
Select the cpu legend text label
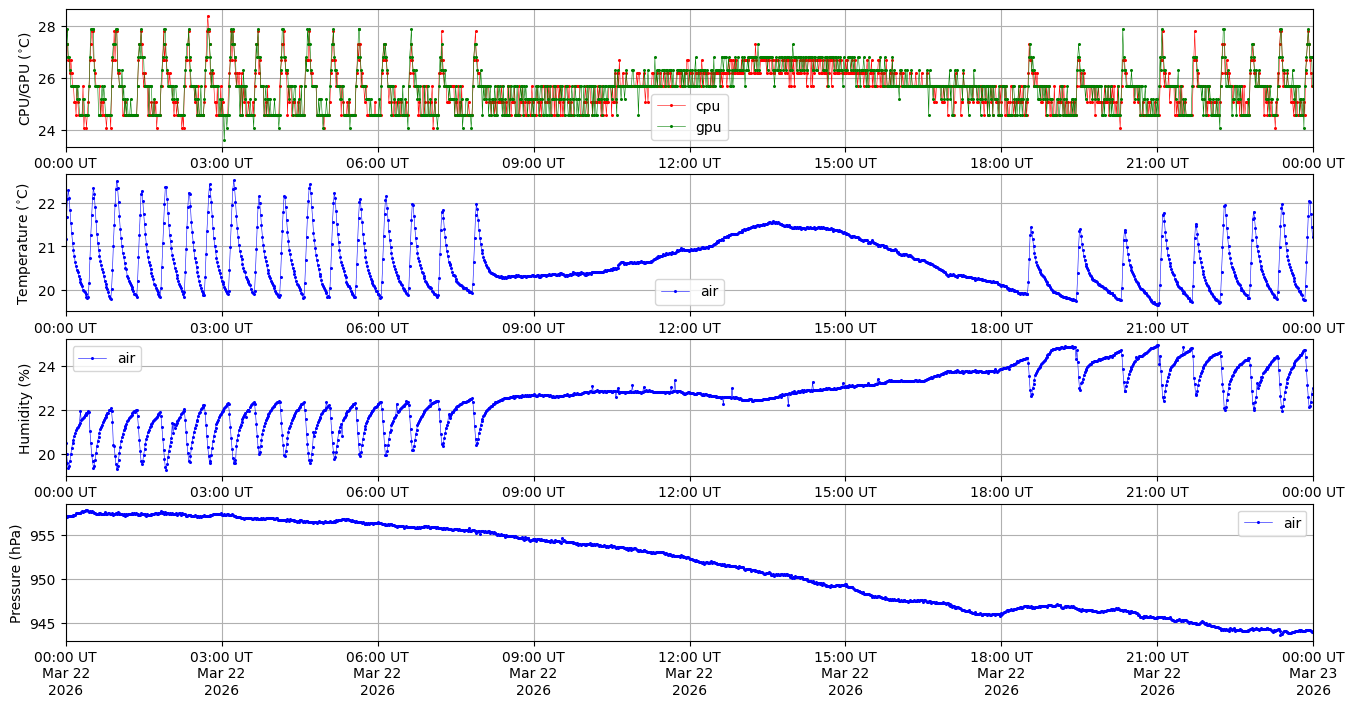coord(707,106)
